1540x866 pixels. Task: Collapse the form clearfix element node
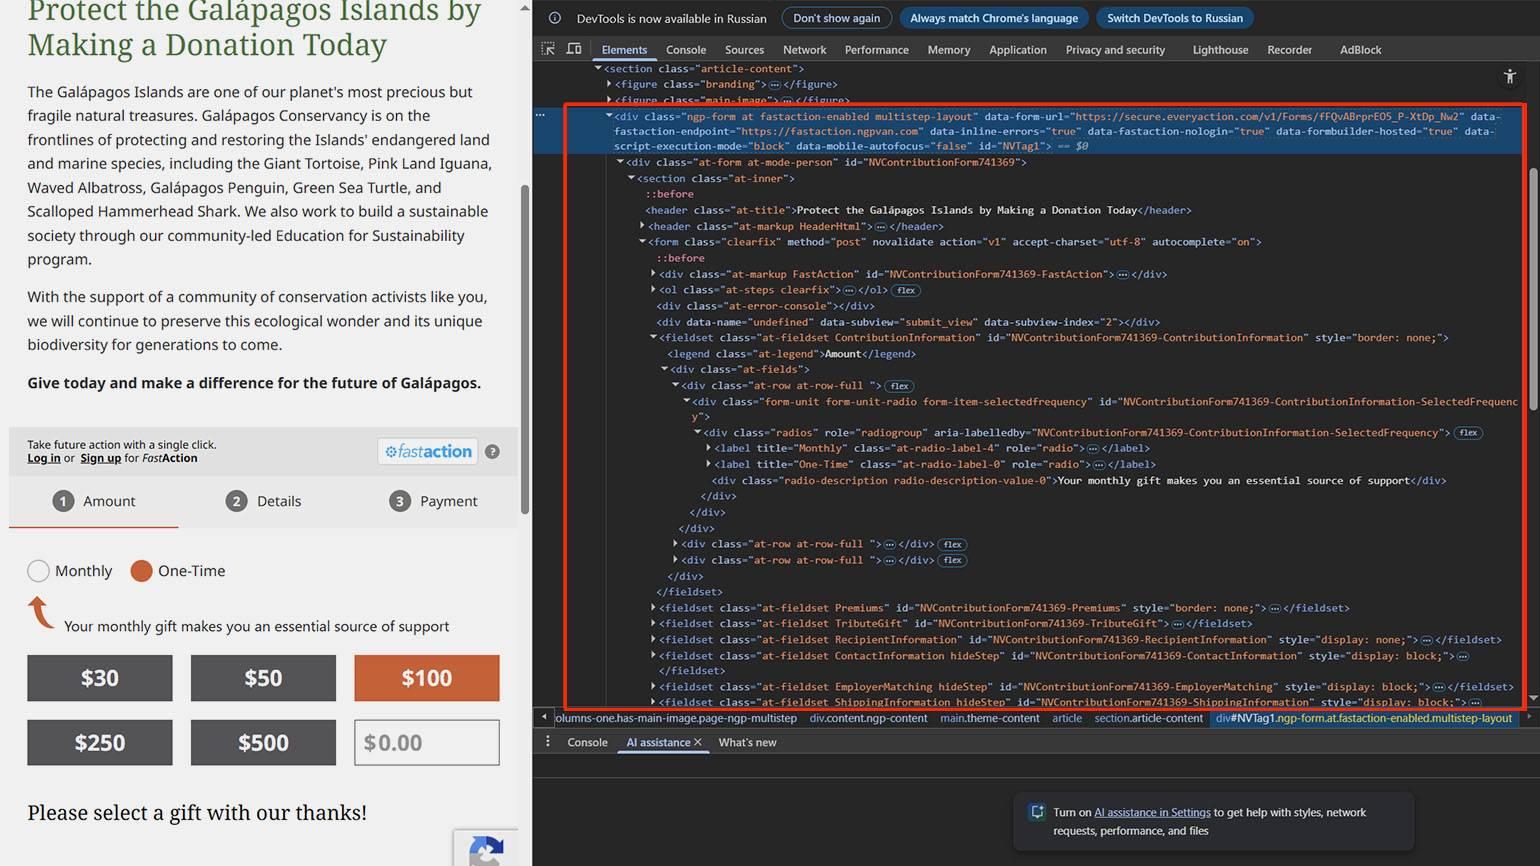tap(642, 242)
